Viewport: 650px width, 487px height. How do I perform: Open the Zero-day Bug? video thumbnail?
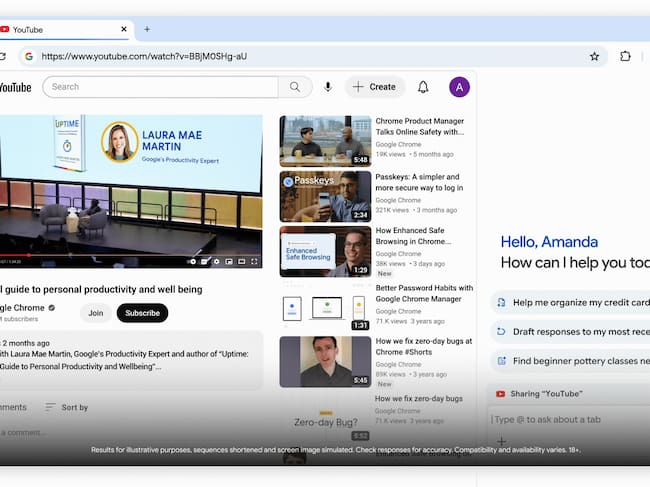click(x=325, y=419)
